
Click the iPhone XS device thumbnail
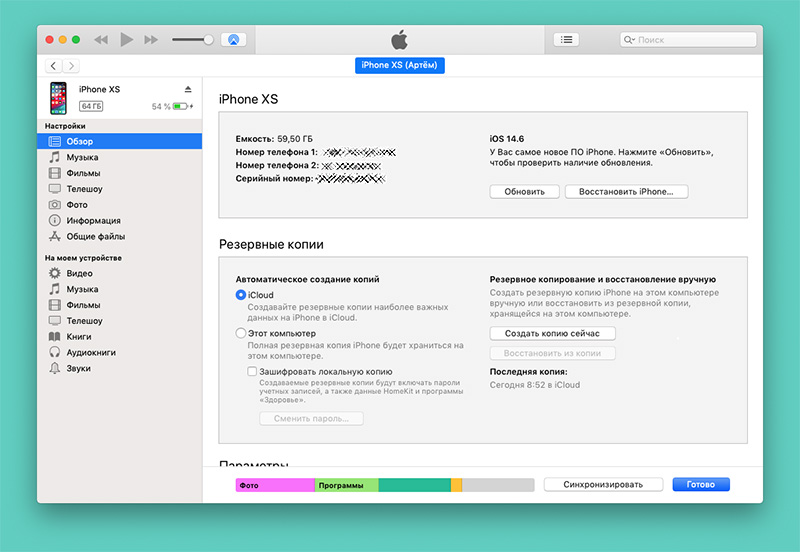pyautogui.click(x=58, y=98)
